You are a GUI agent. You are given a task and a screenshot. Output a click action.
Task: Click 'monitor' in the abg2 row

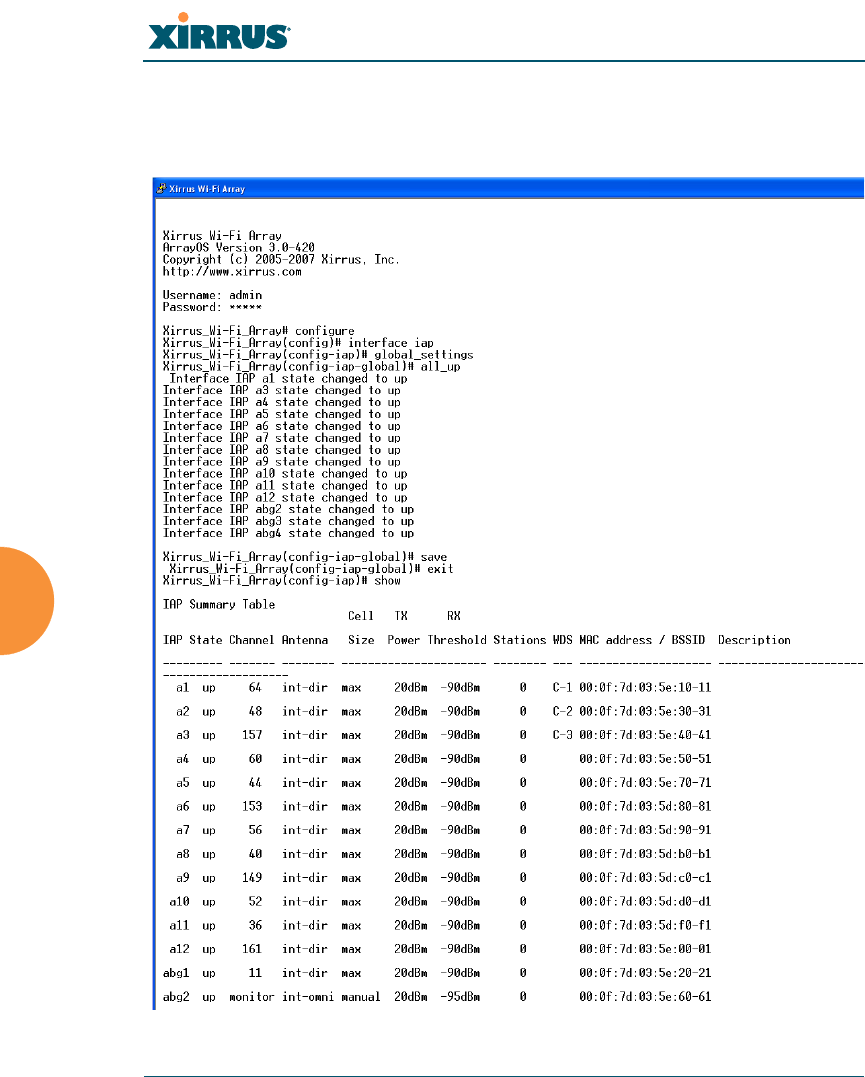pos(251,997)
